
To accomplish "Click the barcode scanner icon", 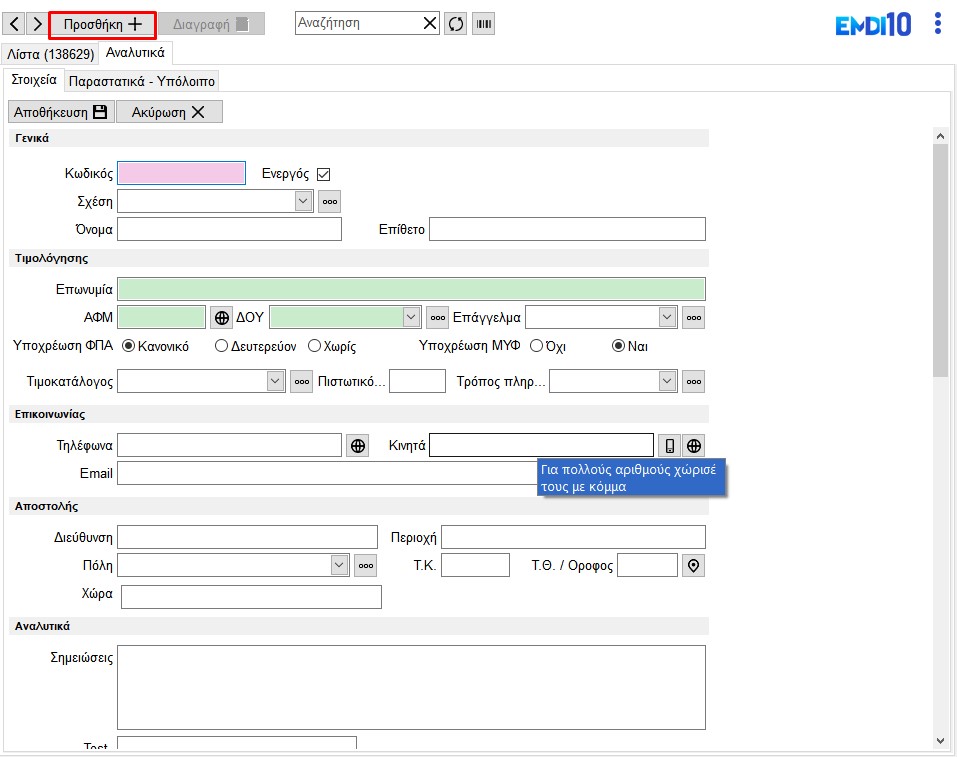I will pos(484,23).
